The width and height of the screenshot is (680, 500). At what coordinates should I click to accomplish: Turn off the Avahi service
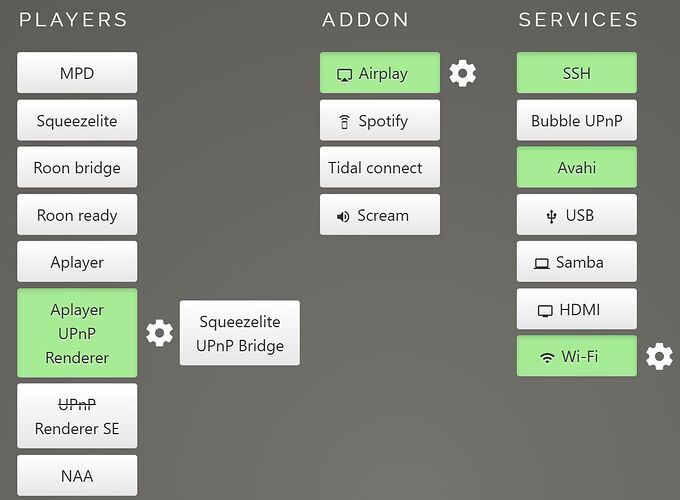[577, 167]
